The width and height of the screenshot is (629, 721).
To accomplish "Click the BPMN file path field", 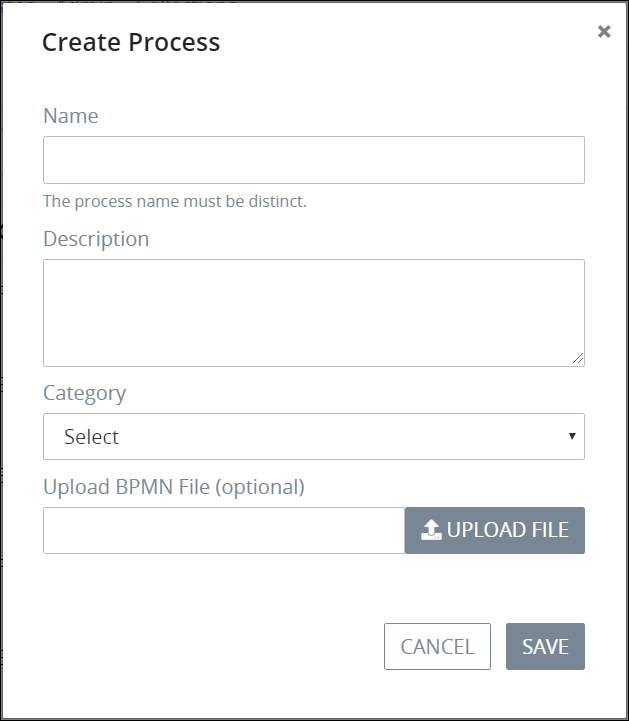I will (x=224, y=530).
